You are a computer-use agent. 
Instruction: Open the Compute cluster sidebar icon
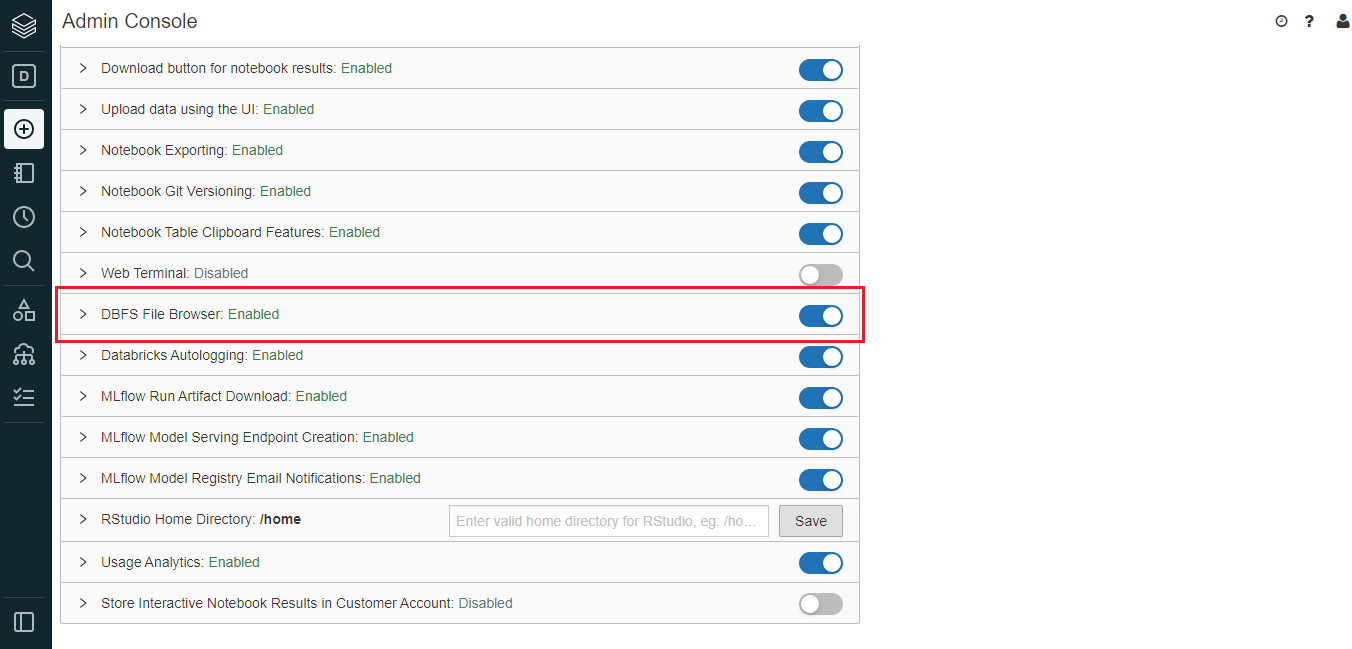click(x=24, y=353)
